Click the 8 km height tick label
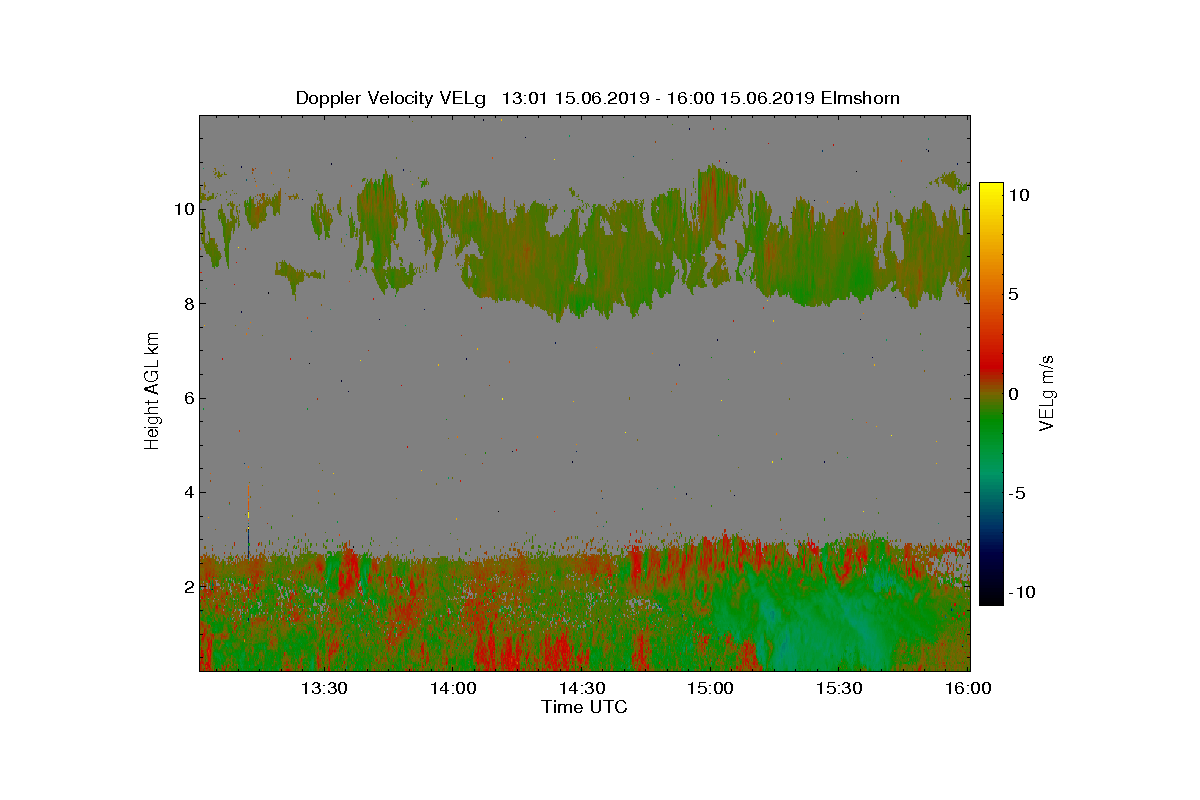The image size is (1200, 800). coord(188,304)
